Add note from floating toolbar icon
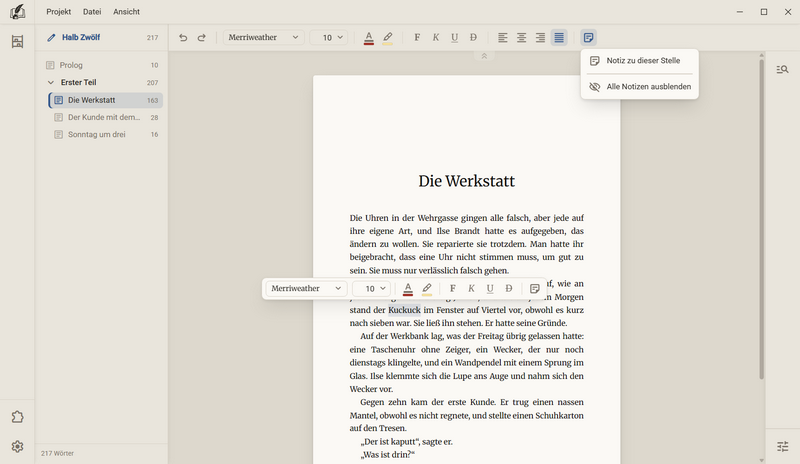The height and width of the screenshot is (464, 800). (x=534, y=288)
